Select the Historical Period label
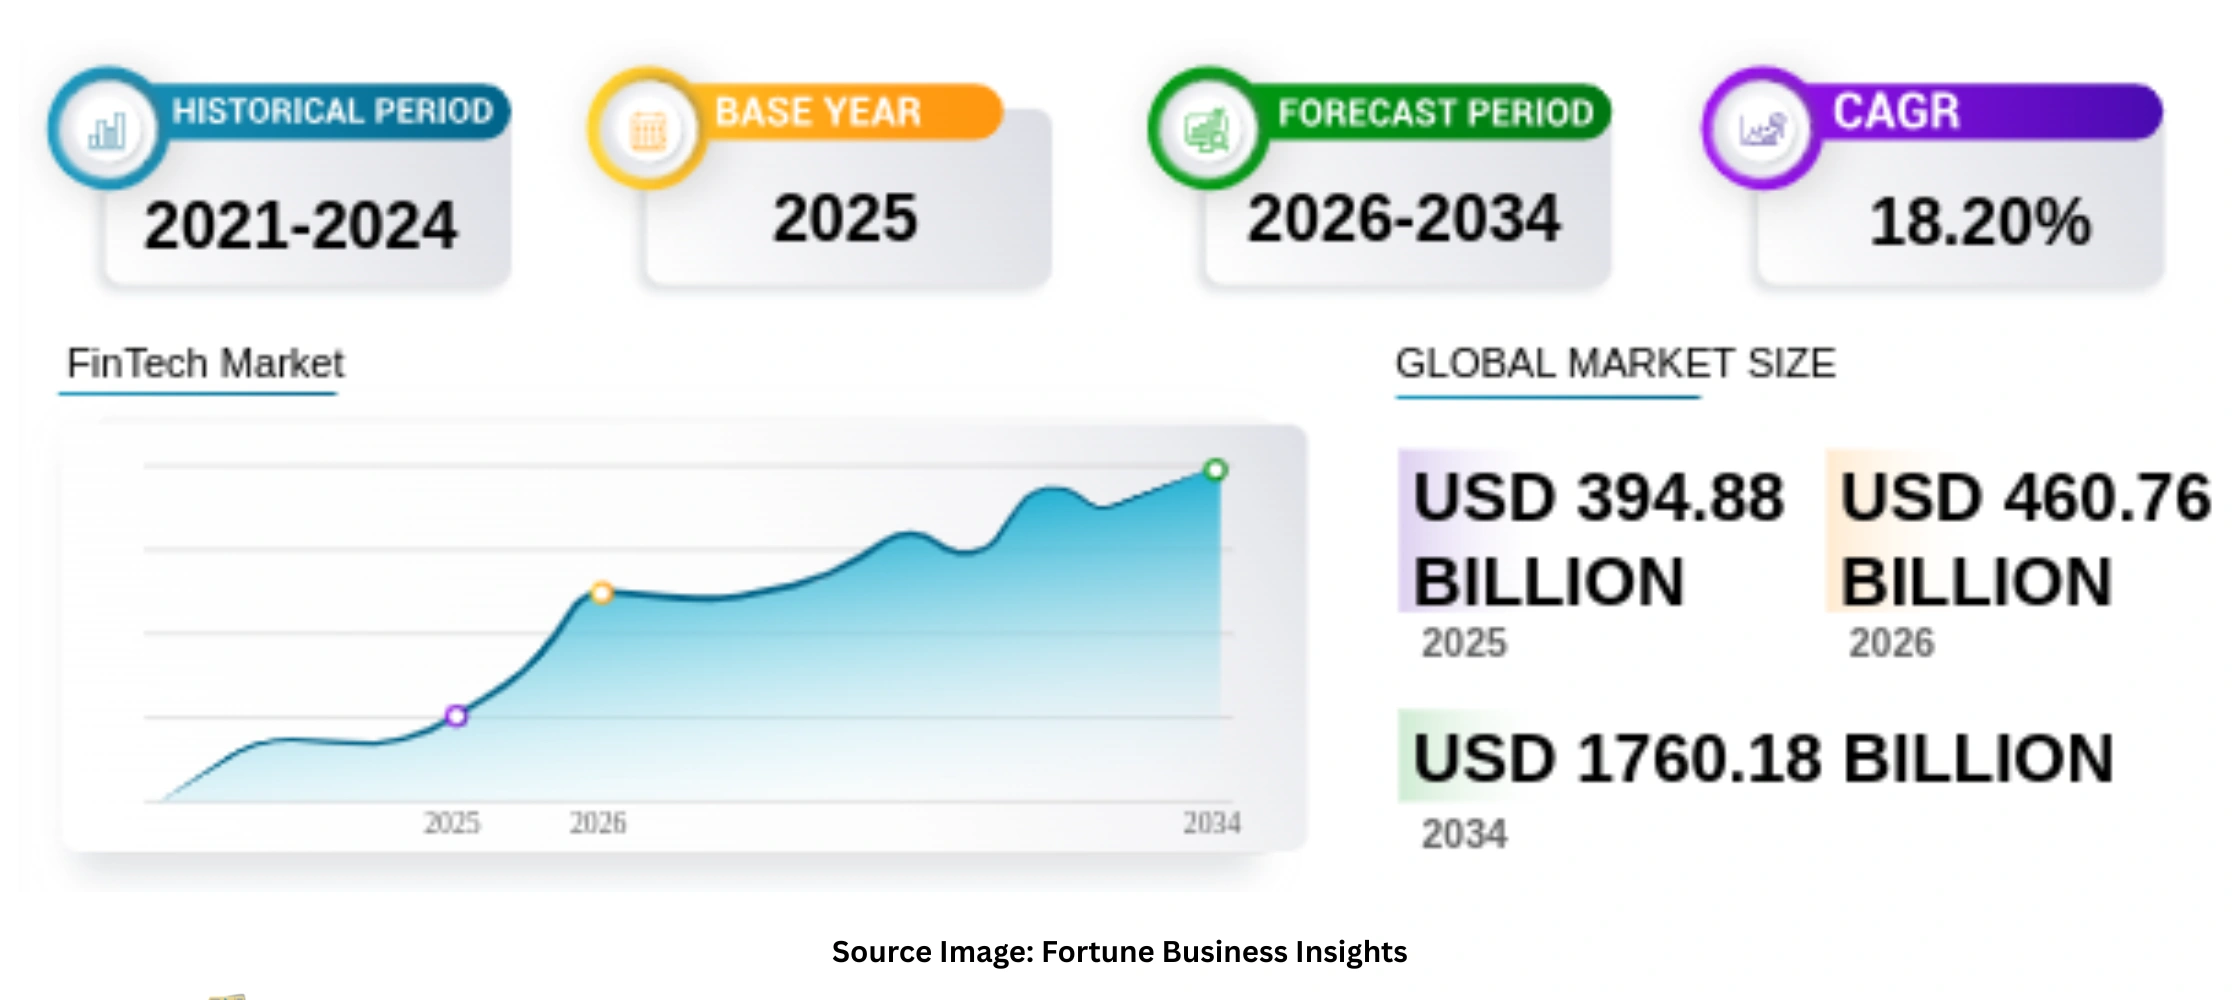2240x1000 pixels. coord(333,111)
